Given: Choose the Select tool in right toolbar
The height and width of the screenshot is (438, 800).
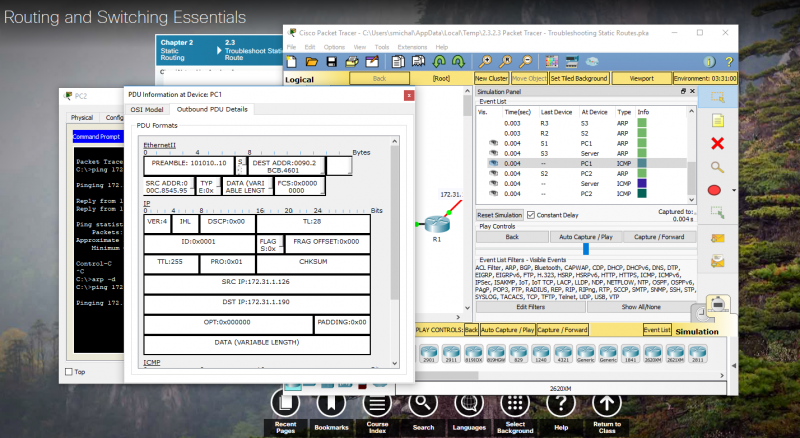Looking at the screenshot, I should pos(718,97).
